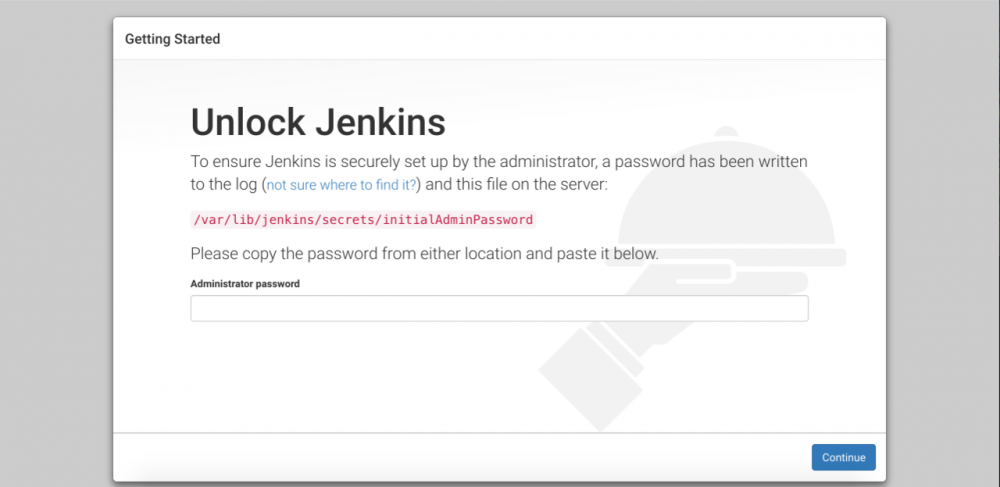Click the Unlock Jenkins heading
The width and height of the screenshot is (1000, 487).
318,122
